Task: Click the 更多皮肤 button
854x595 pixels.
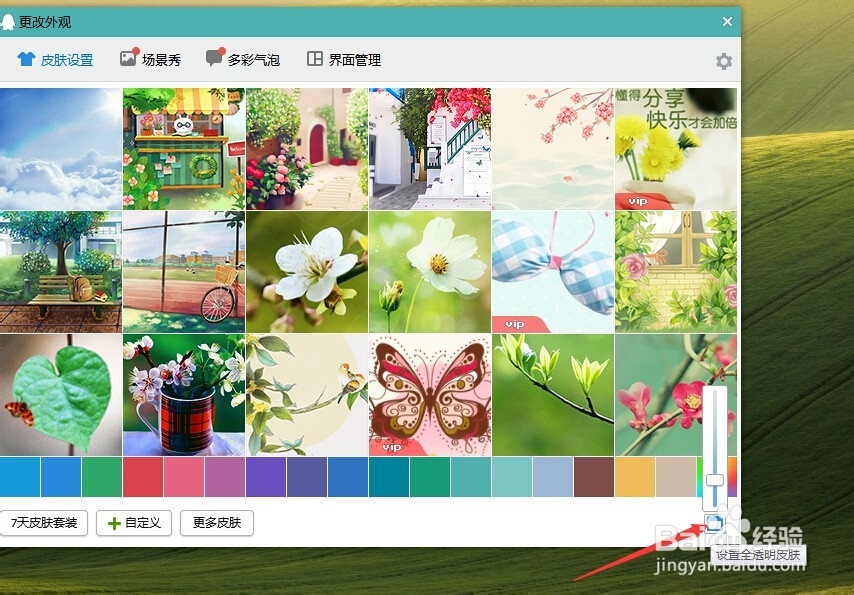Action: pyautogui.click(x=216, y=523)
